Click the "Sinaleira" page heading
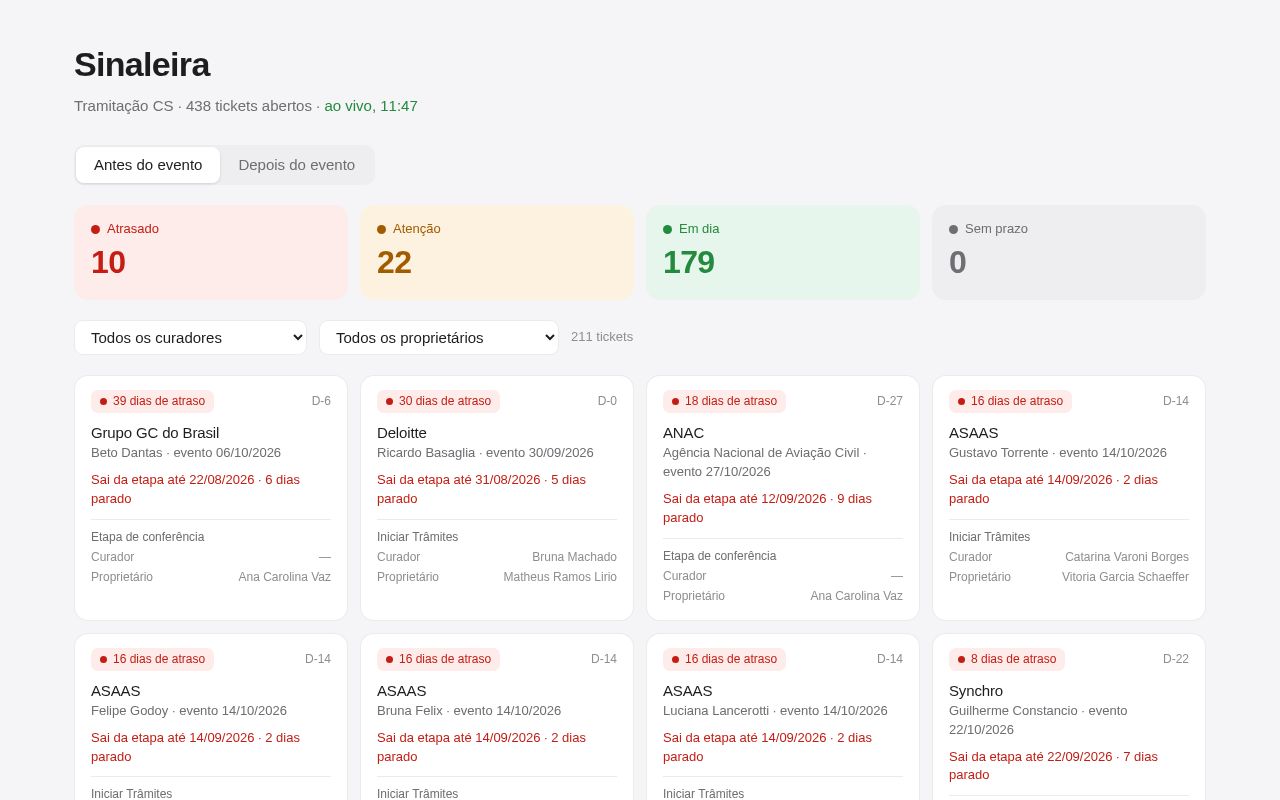This screenshot has width=1280, height=800. (x=142, y=65)
